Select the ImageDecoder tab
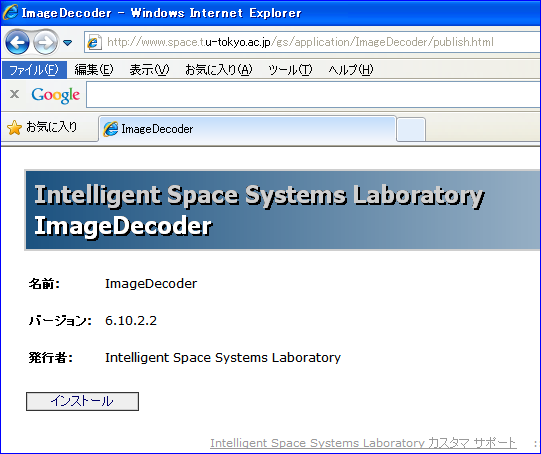 point(247,129)
